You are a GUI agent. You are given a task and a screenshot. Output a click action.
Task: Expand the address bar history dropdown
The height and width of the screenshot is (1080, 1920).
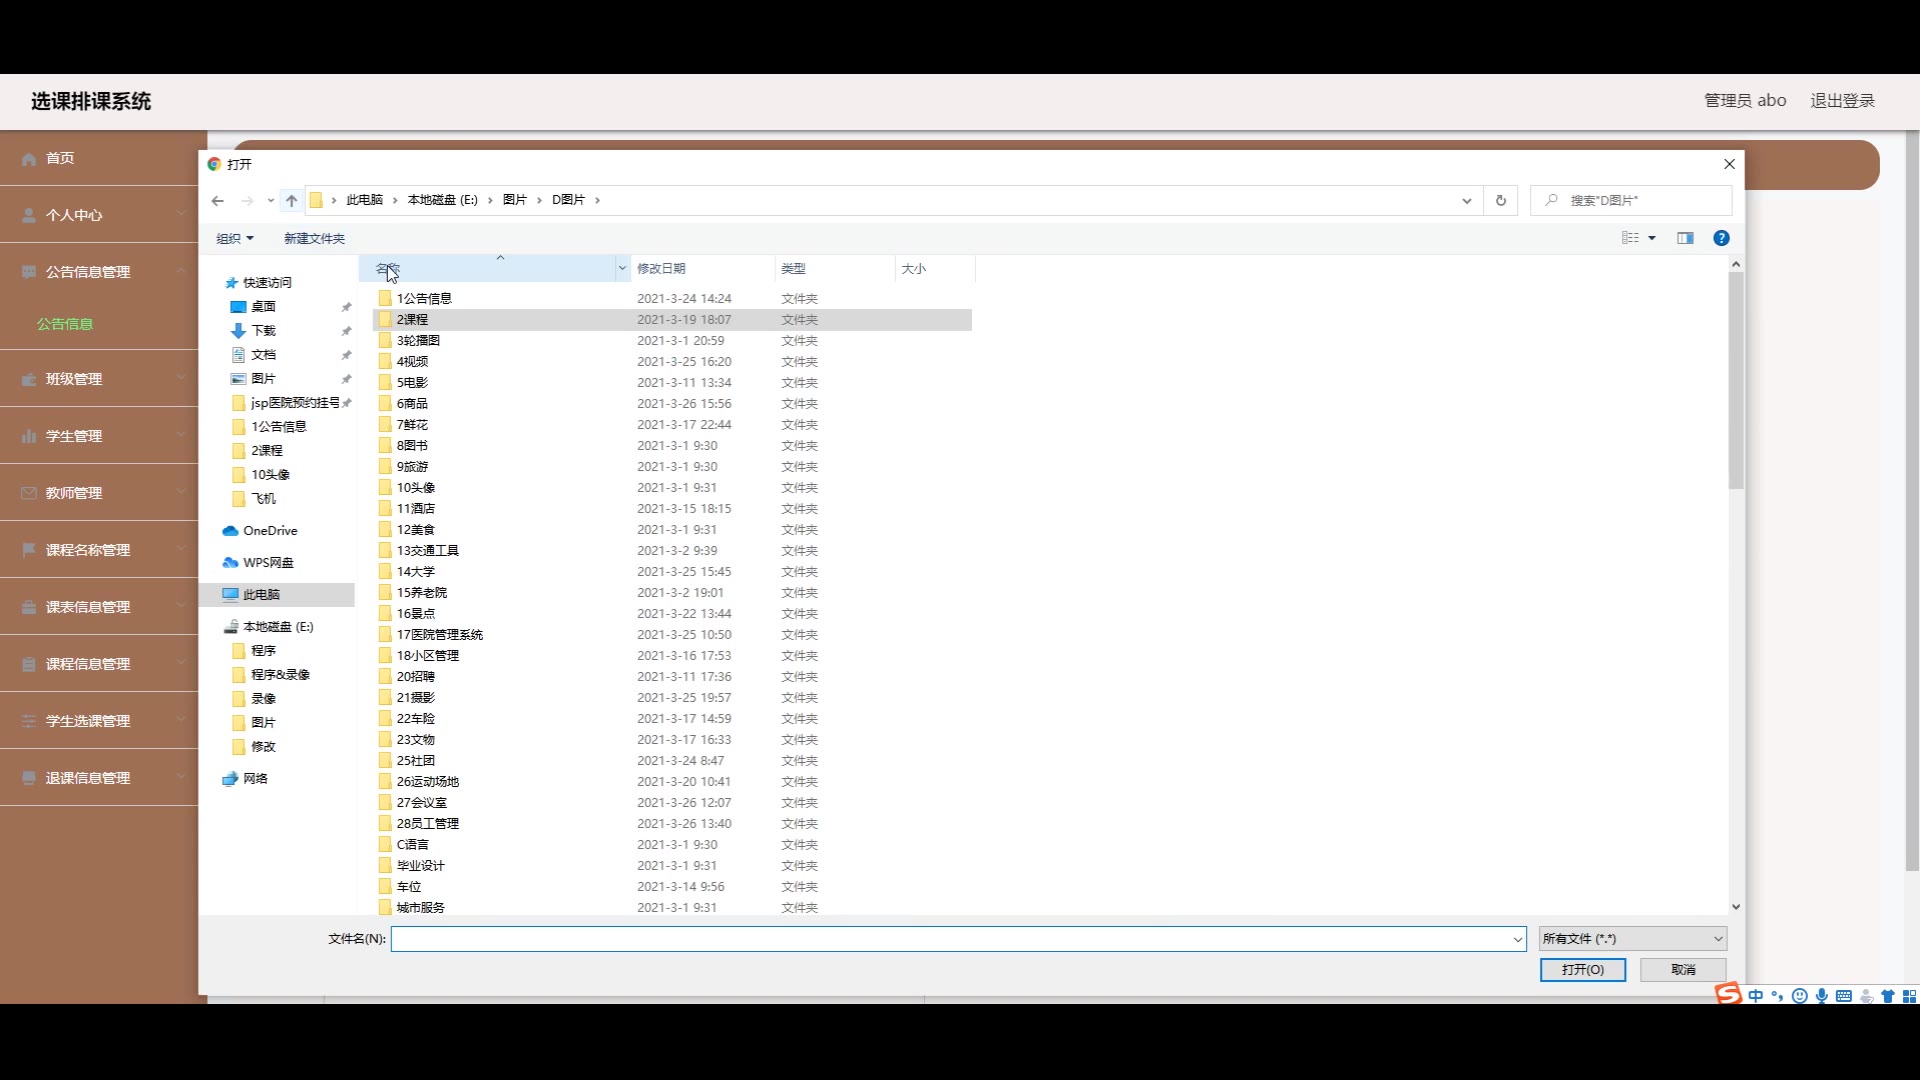pos(1466,200)
